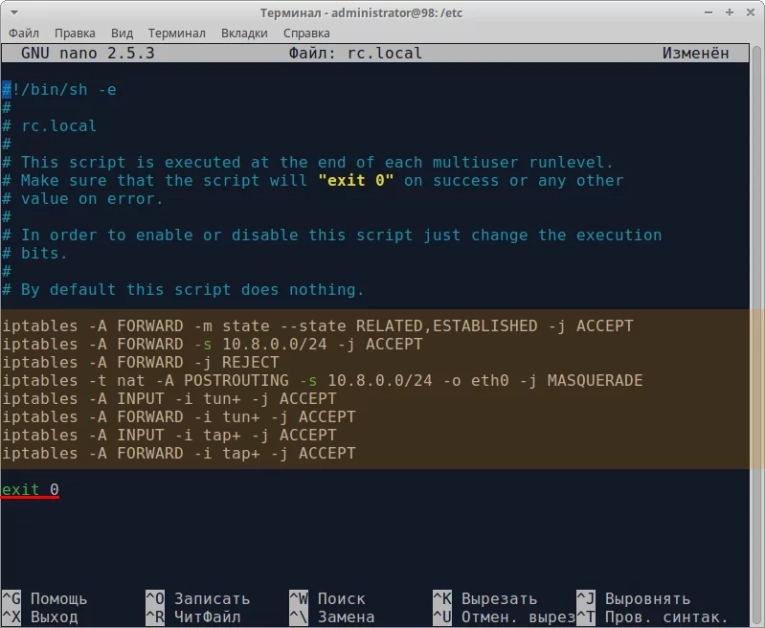Image resolution: width=765 pixels, height=628 pixels.
Task: Click the #!/bin/sh -e shebang line
Action: 61,90
